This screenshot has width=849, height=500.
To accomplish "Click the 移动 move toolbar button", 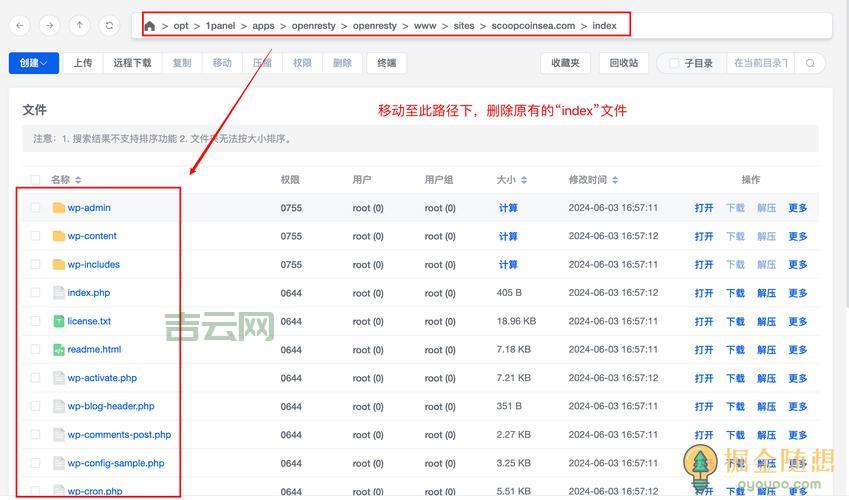I will tap(222, 63).
